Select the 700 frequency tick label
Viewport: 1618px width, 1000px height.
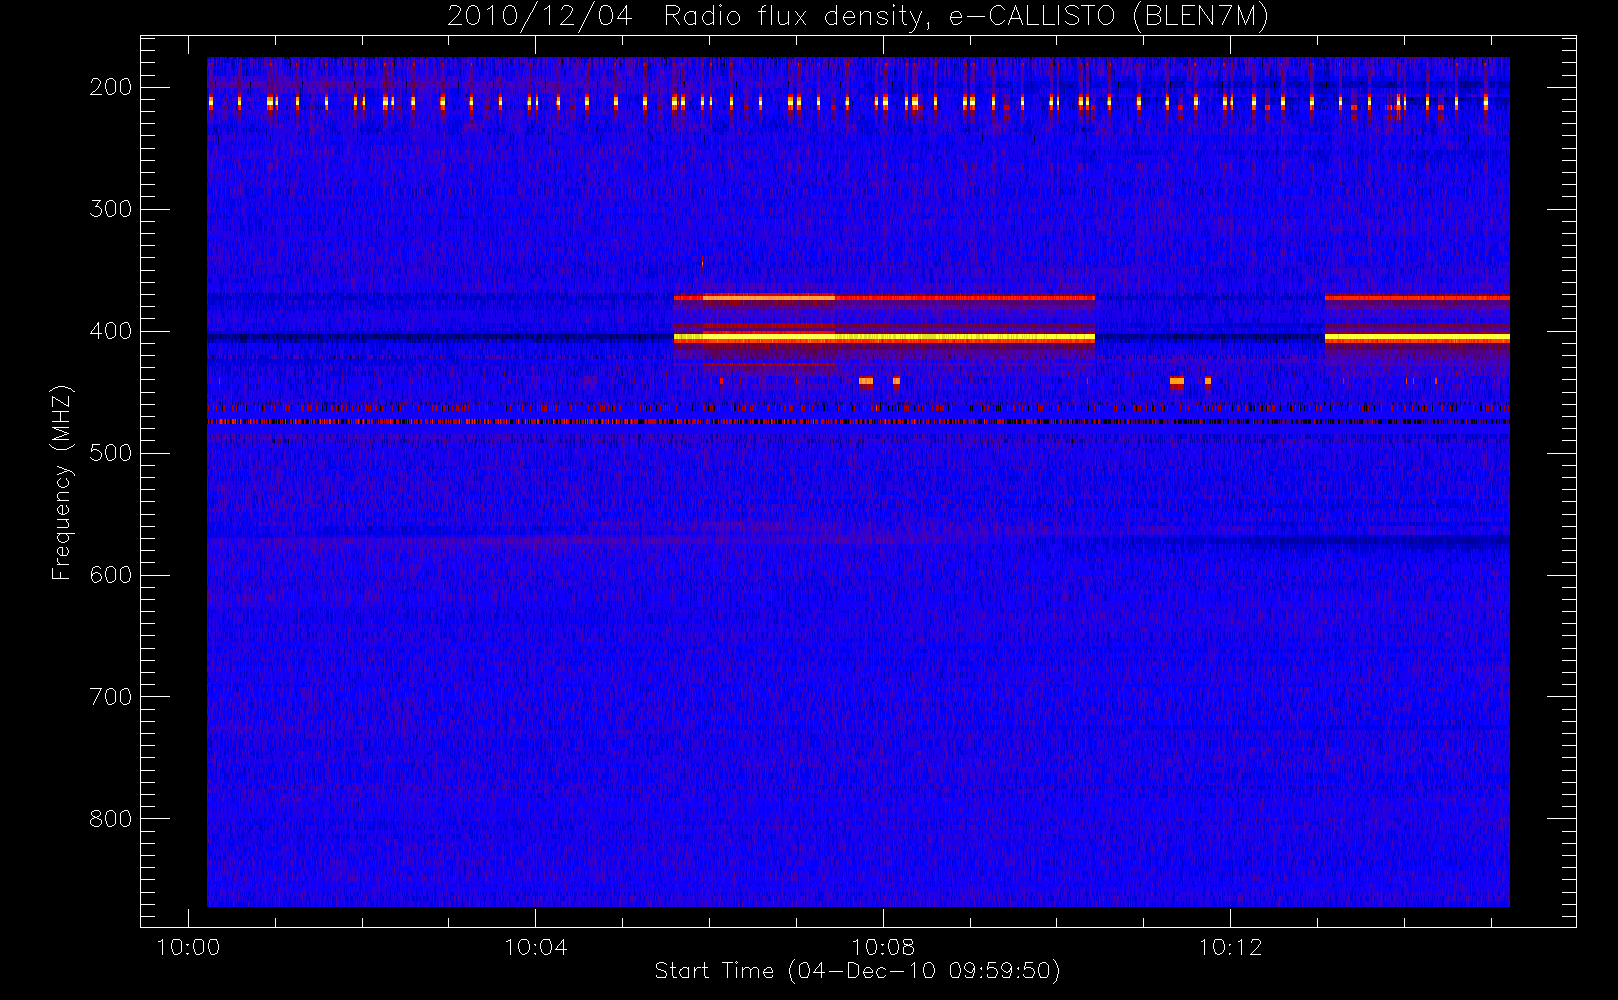click(x=111, y=697)
